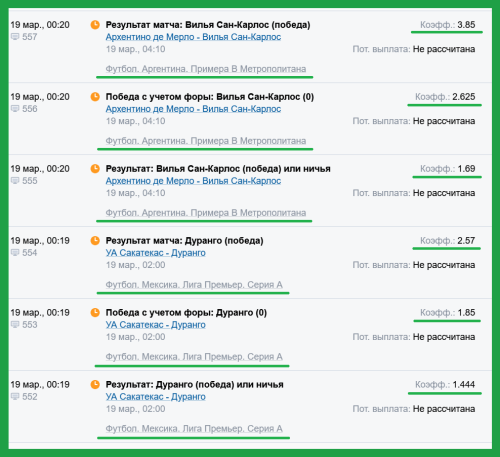
Task: Open the УА Сакатекас - Дуранго link in the 1.444 bet
Action: (x=156, y=397)
